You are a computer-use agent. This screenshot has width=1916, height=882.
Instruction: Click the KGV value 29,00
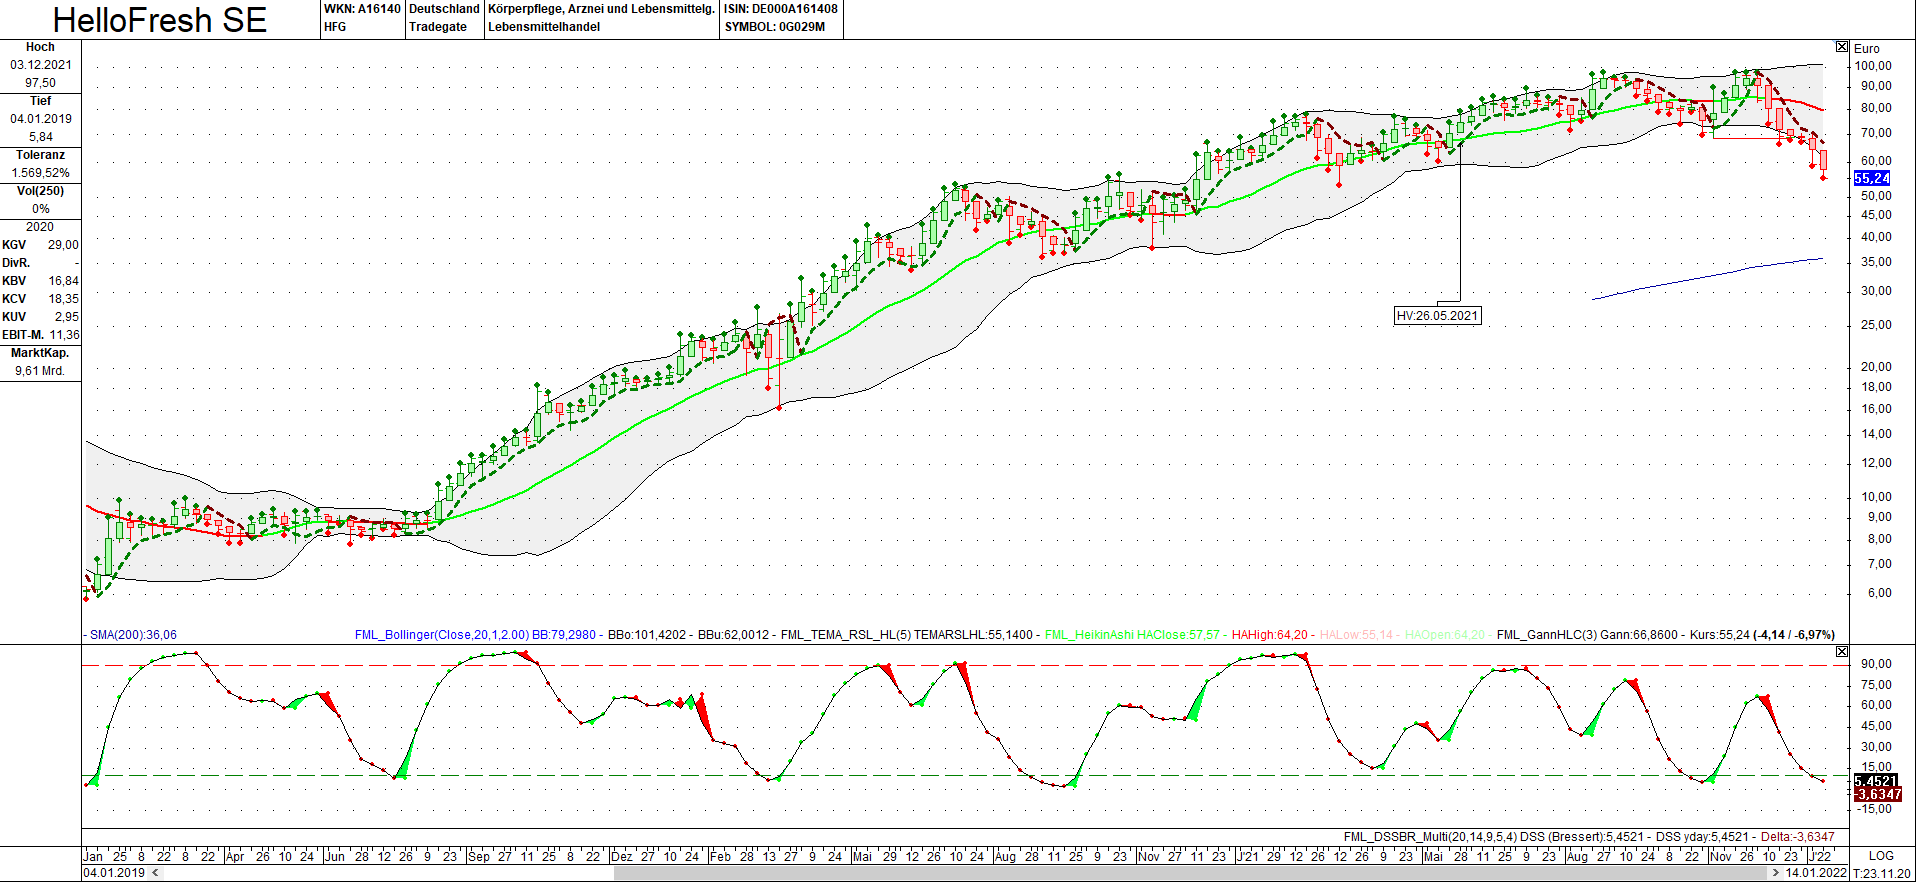(x=63, y=245)
